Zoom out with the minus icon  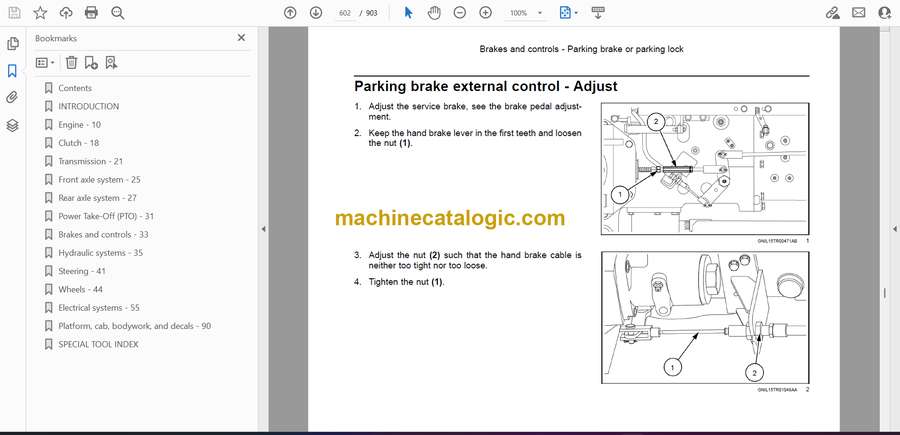click(460, 13)
